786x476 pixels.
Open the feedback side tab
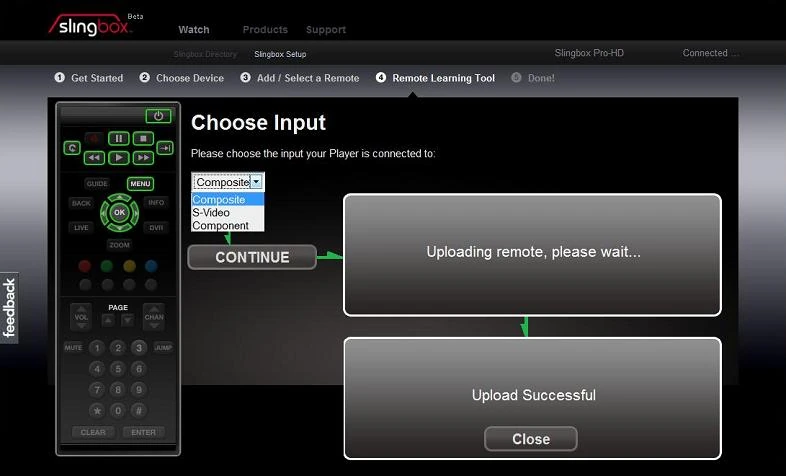[9, 308]
